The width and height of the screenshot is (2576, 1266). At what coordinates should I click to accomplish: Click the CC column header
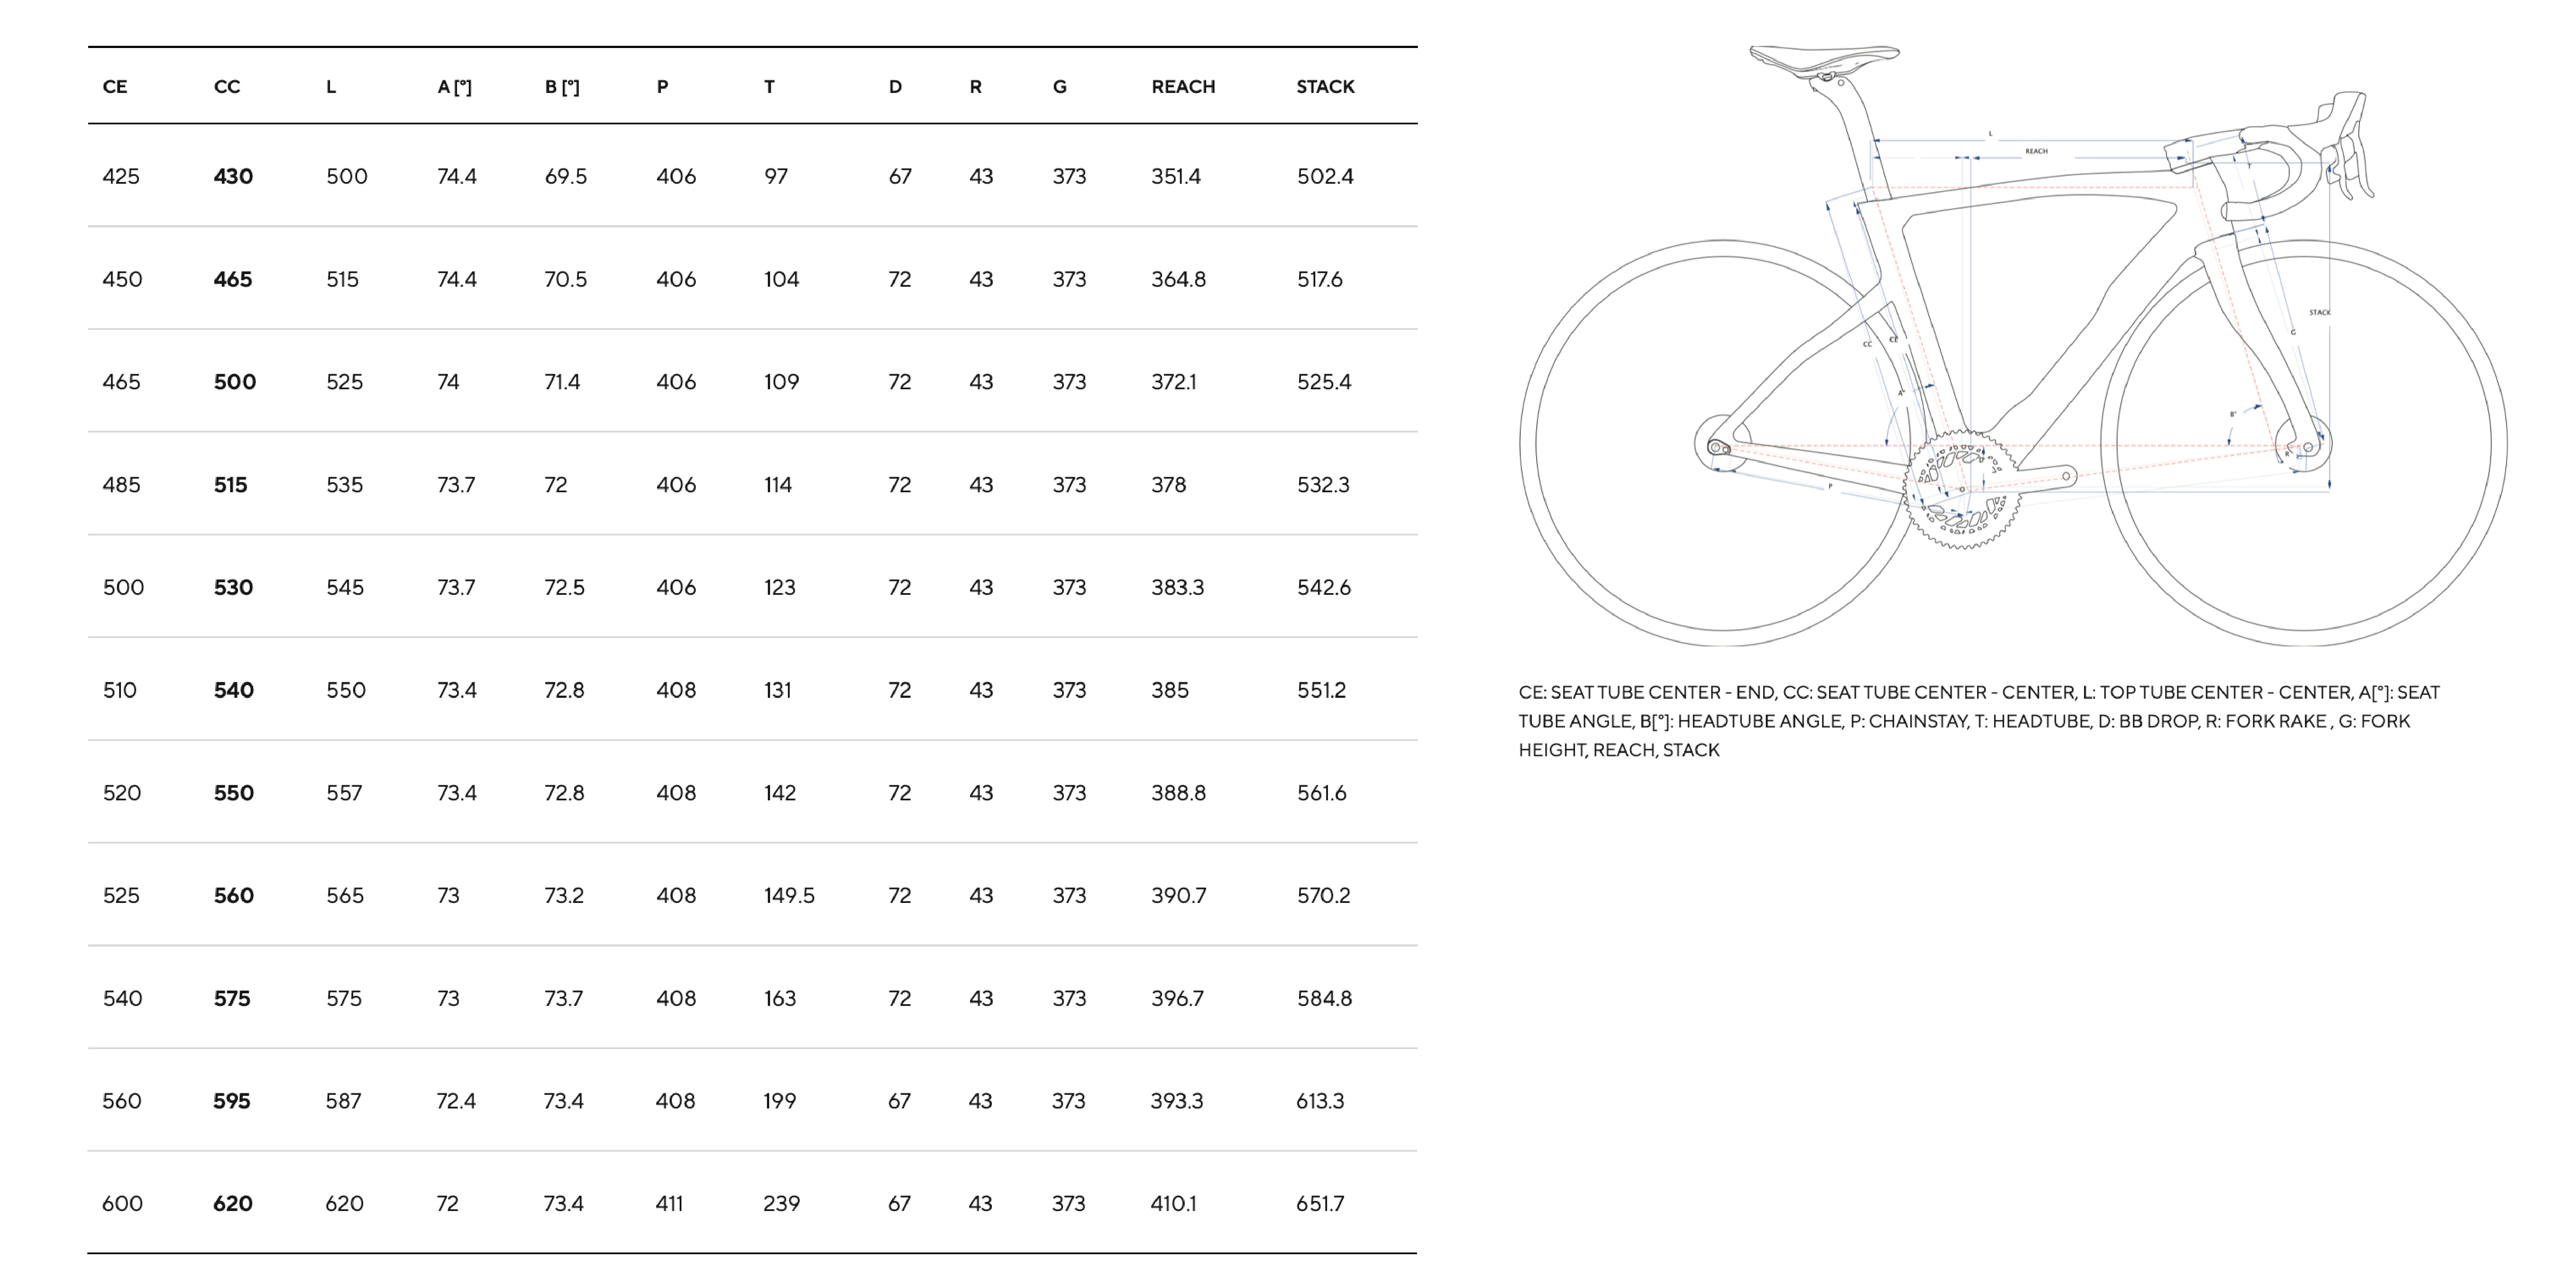[x=227, y=87]
